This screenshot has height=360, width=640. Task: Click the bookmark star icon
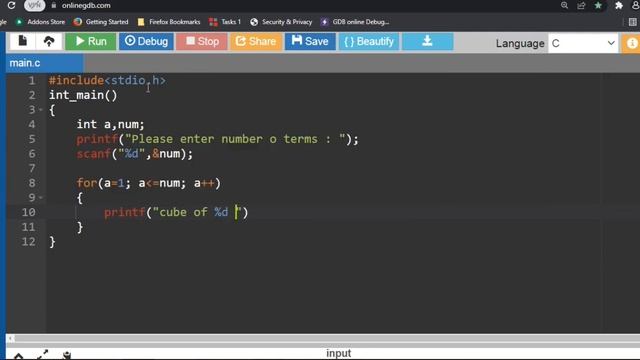598,5
